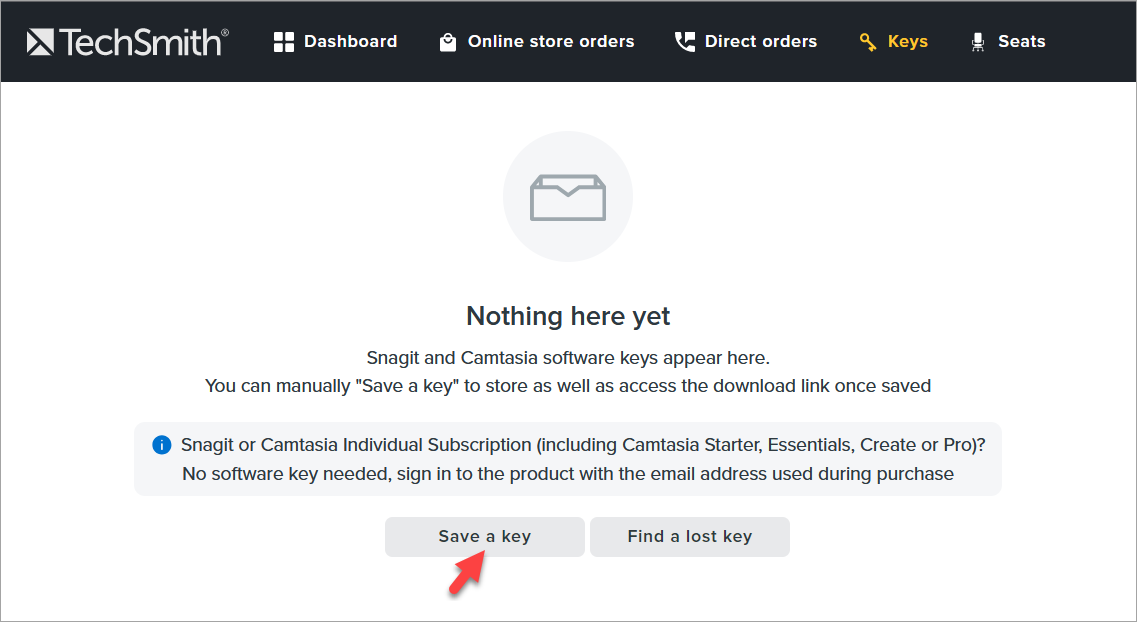Click the phone icon next to Direct orders
1137x622 pixels.
[684, 41]
